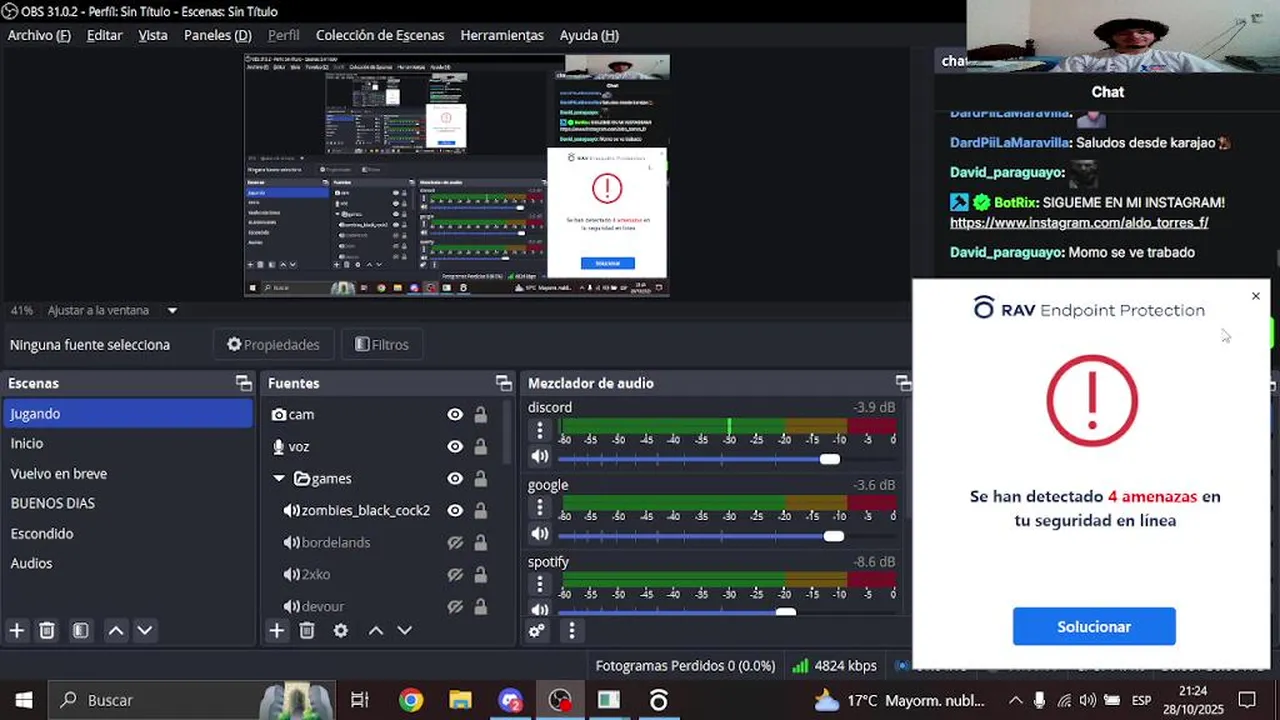This screenshot has height=720, width=1280.
Task: Open source properties gear in the Fuentes toolbar
Action: tap(341, 630)
